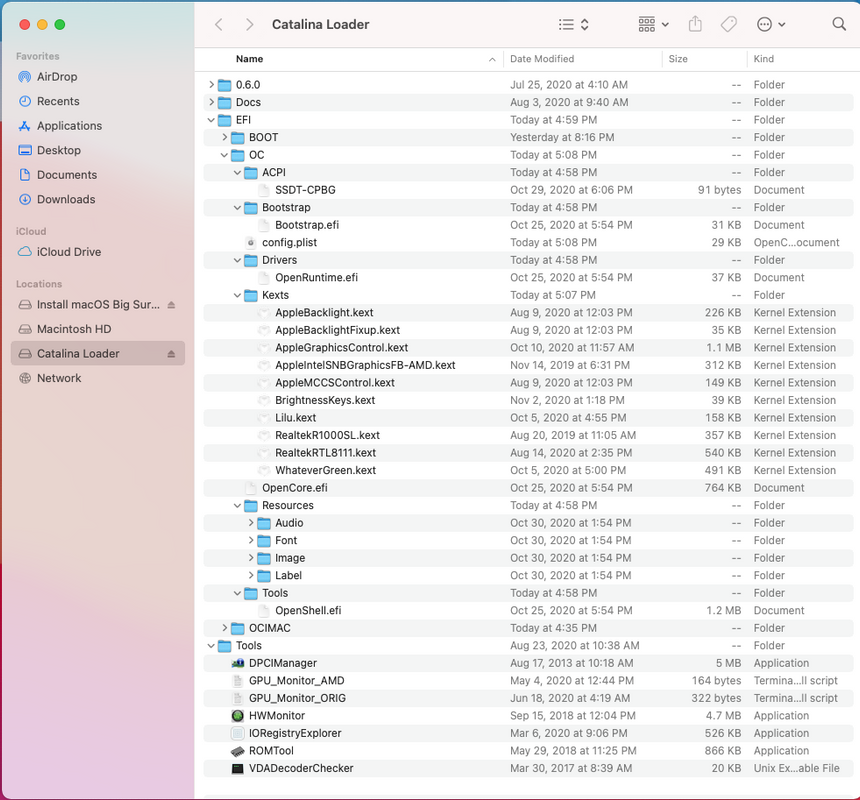Image resolution: width=860 pixels, height=800 pixels.
Task: Expand the Label folder
Action: pos(251,575)
